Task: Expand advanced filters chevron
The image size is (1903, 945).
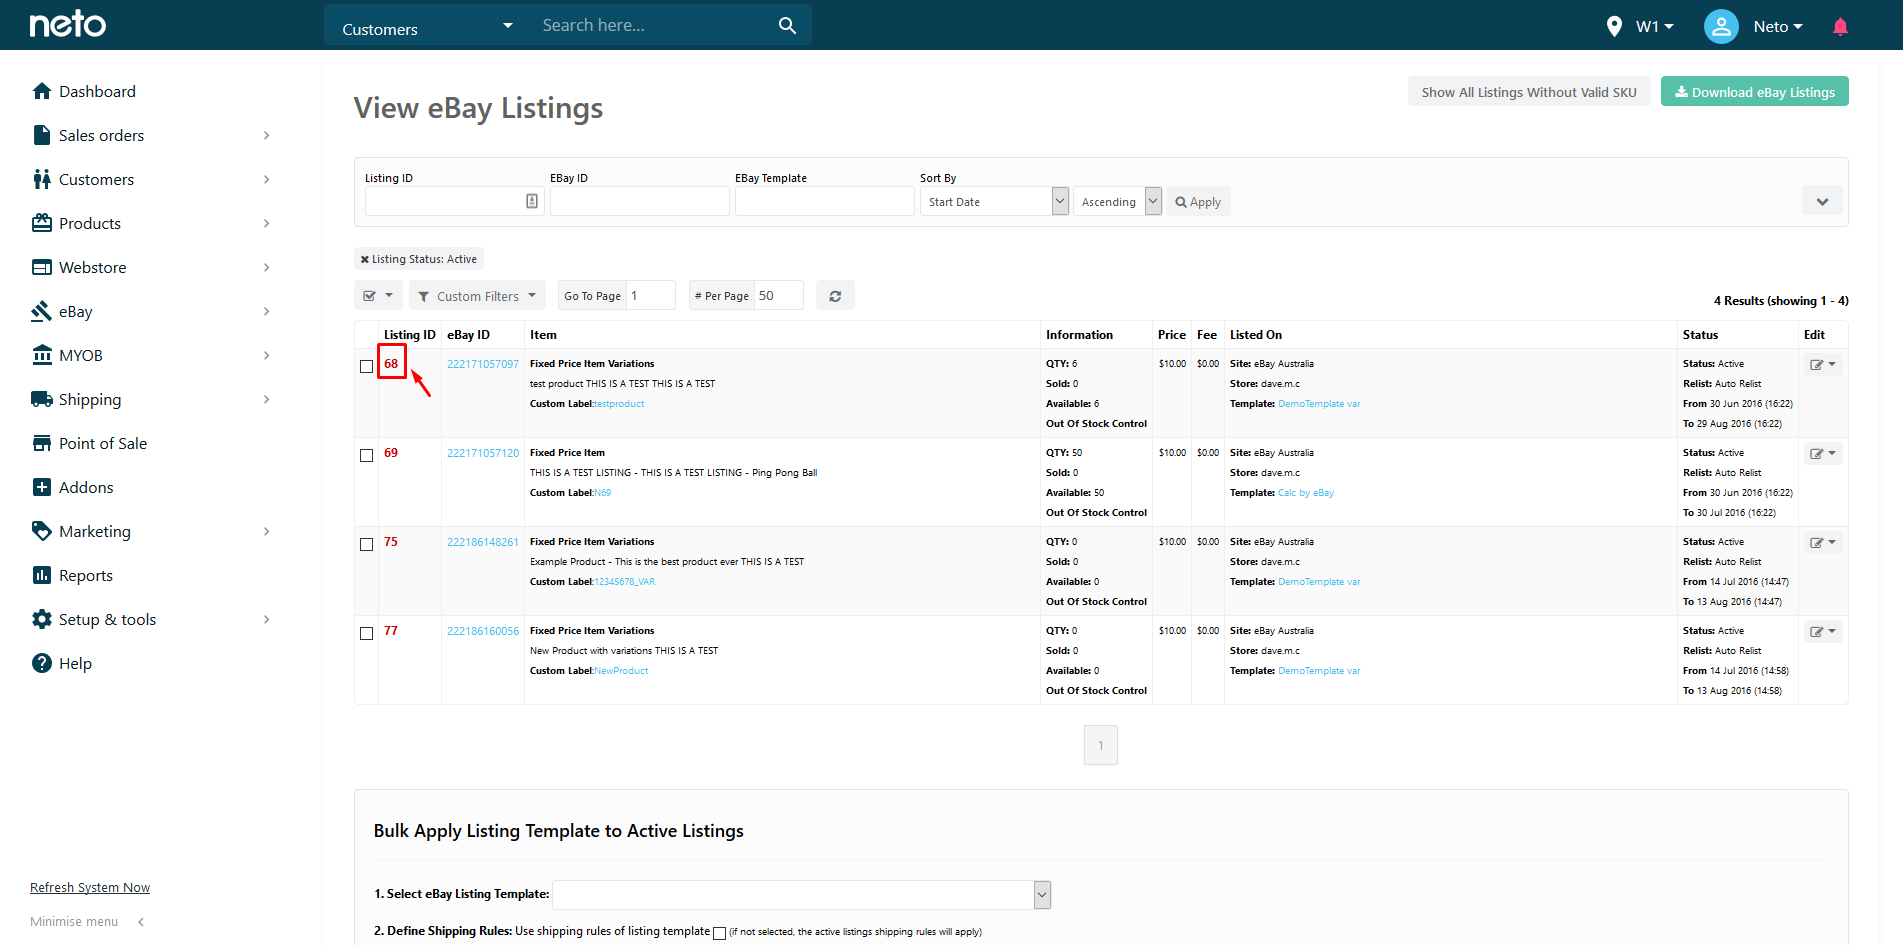Action: tap(1822, 201)
